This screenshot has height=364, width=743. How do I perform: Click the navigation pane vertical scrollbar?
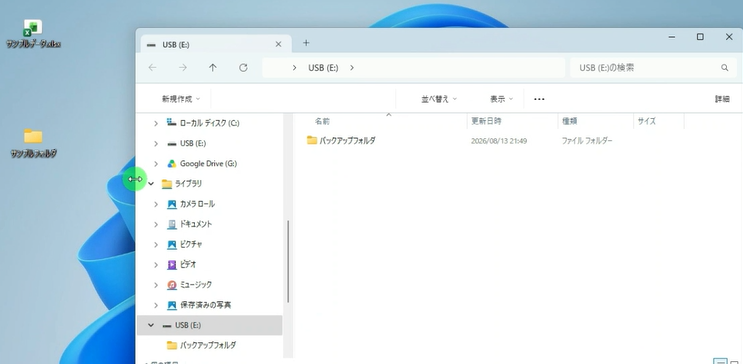pyautogui.click(x=288, y=262)
